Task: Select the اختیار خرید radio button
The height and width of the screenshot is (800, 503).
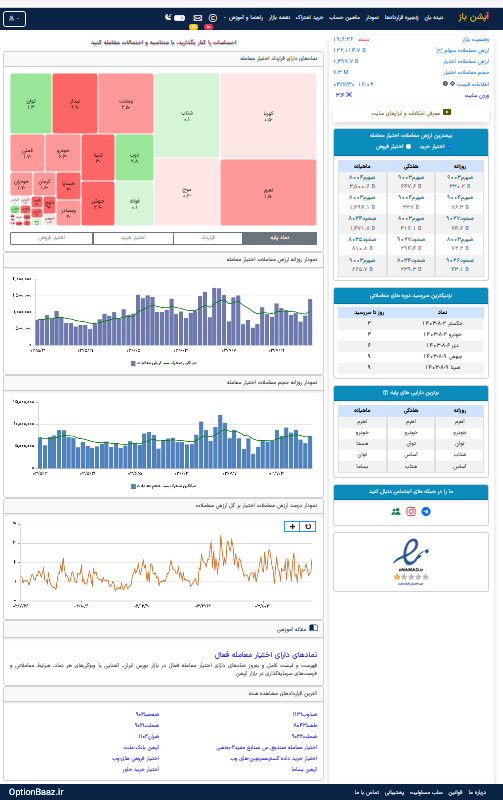Action: click(449, 146)
